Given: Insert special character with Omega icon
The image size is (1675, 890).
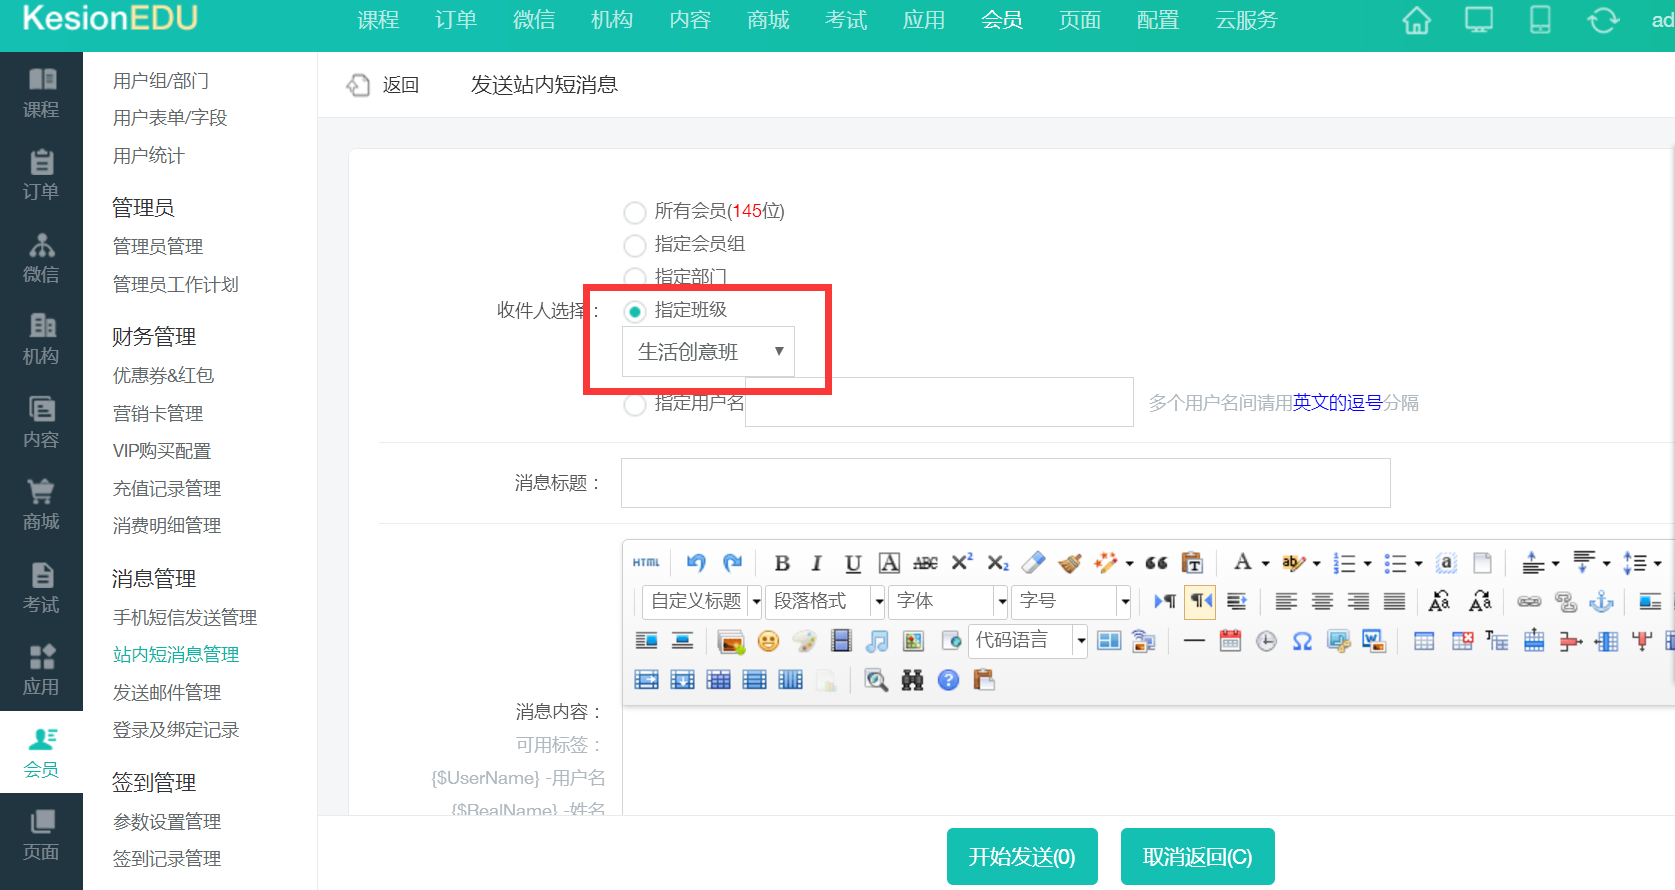Looking at the screenshot, I should 1302,641.
